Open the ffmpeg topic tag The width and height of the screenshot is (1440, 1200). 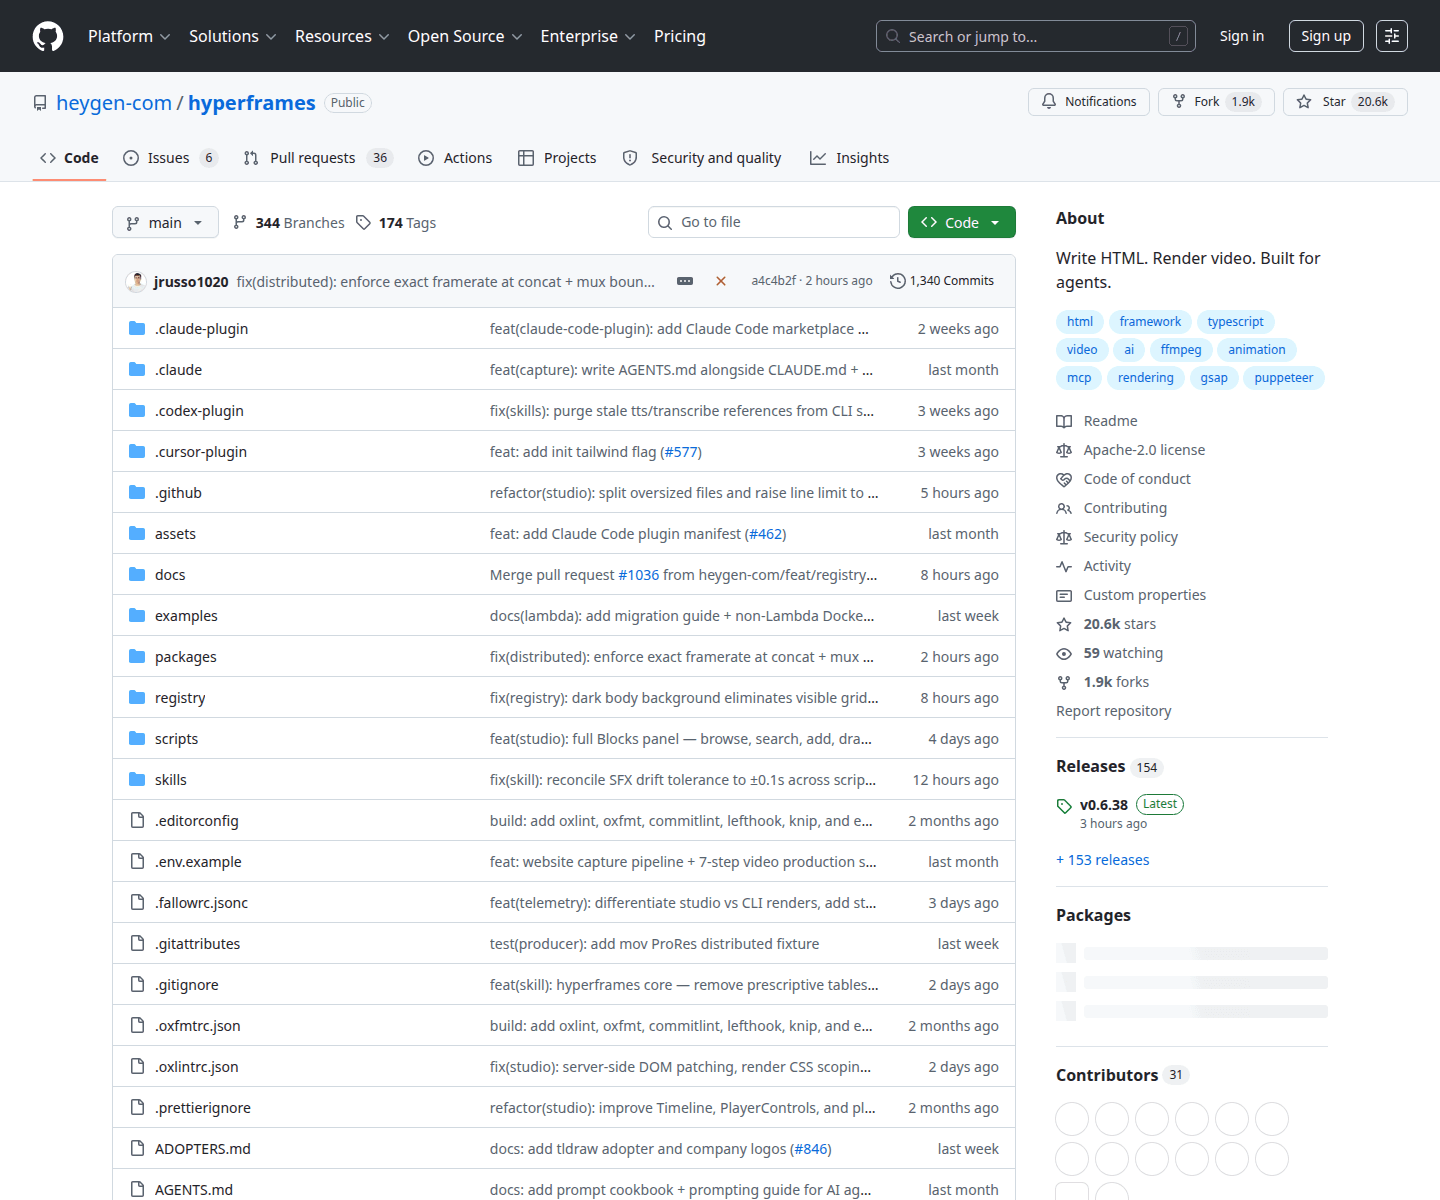coord(1181,350)
